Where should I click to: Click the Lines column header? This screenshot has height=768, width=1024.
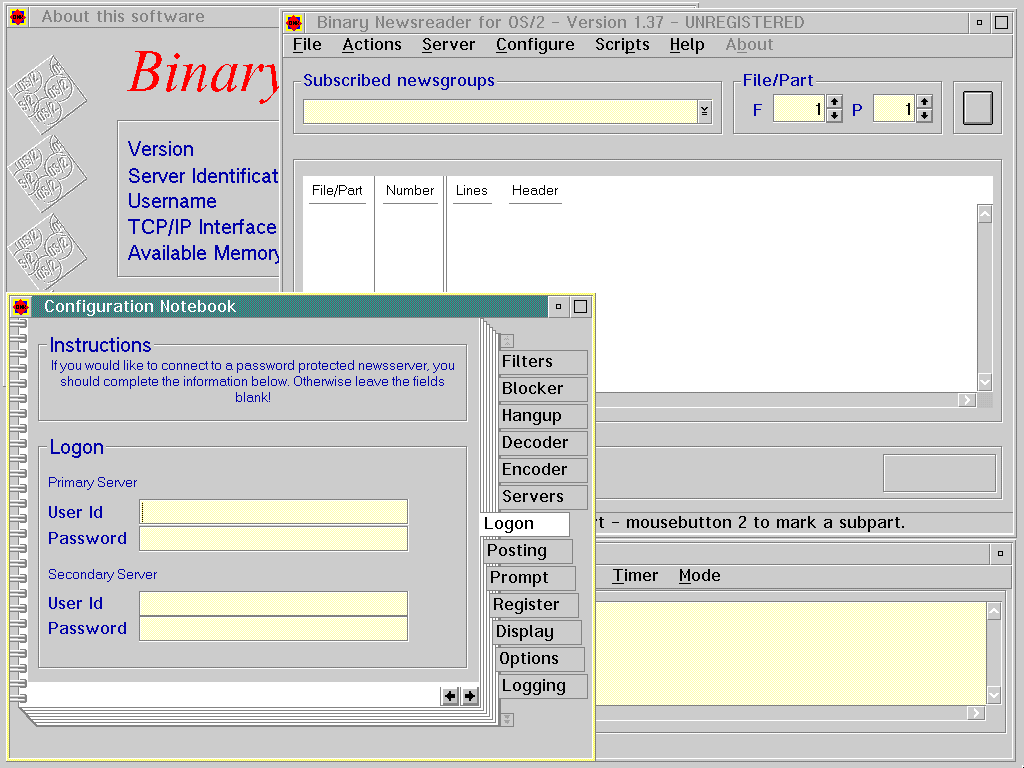tap(472, 191)
